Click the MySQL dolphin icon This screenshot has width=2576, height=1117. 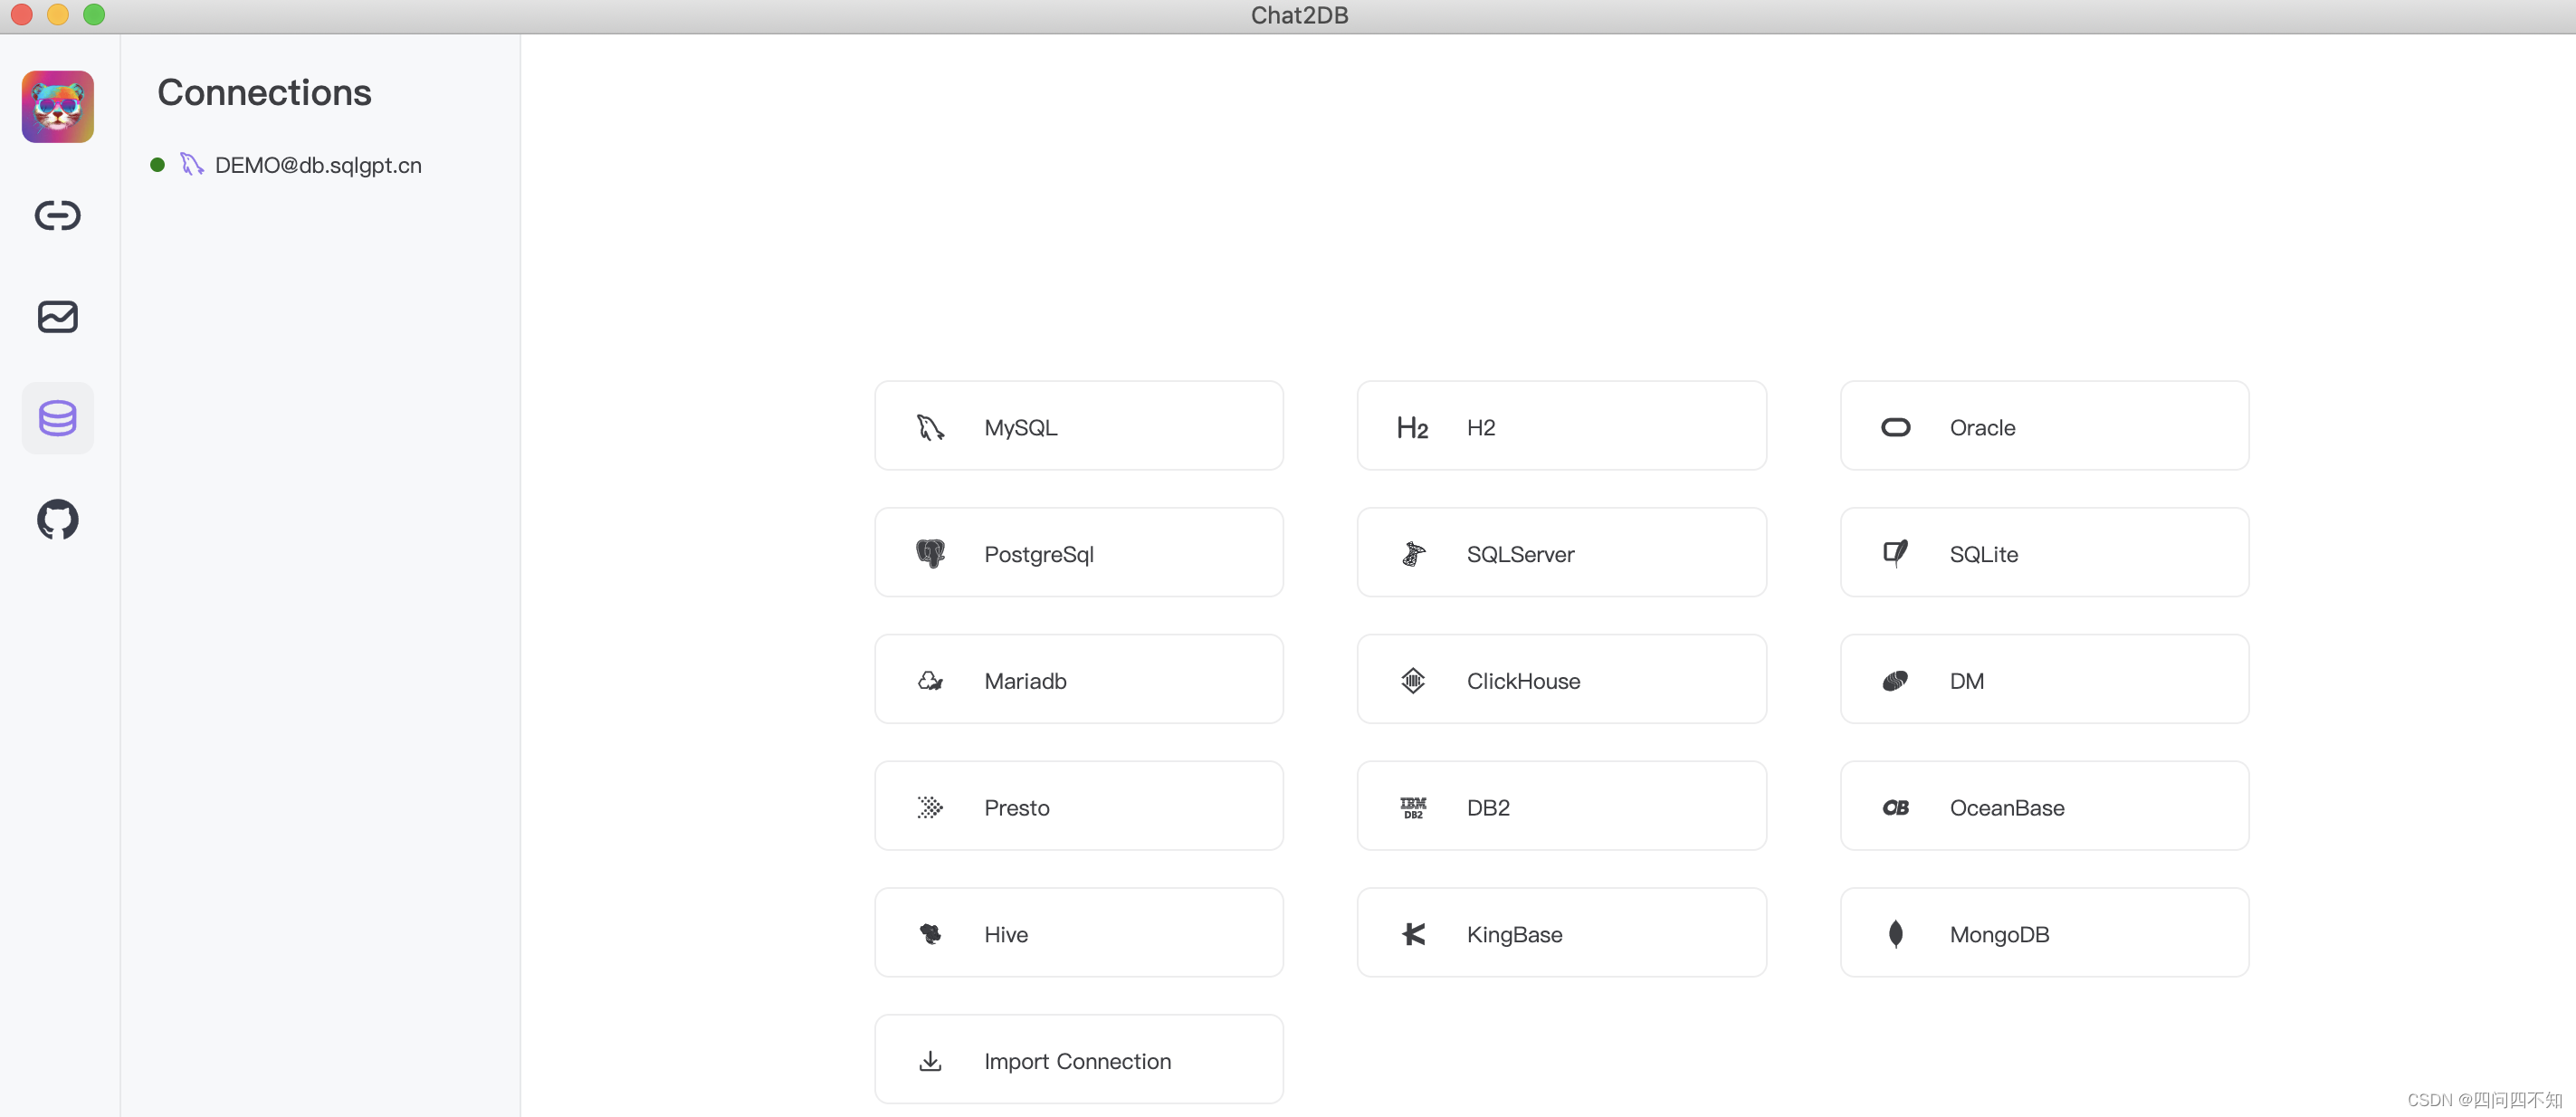point(930,428)
